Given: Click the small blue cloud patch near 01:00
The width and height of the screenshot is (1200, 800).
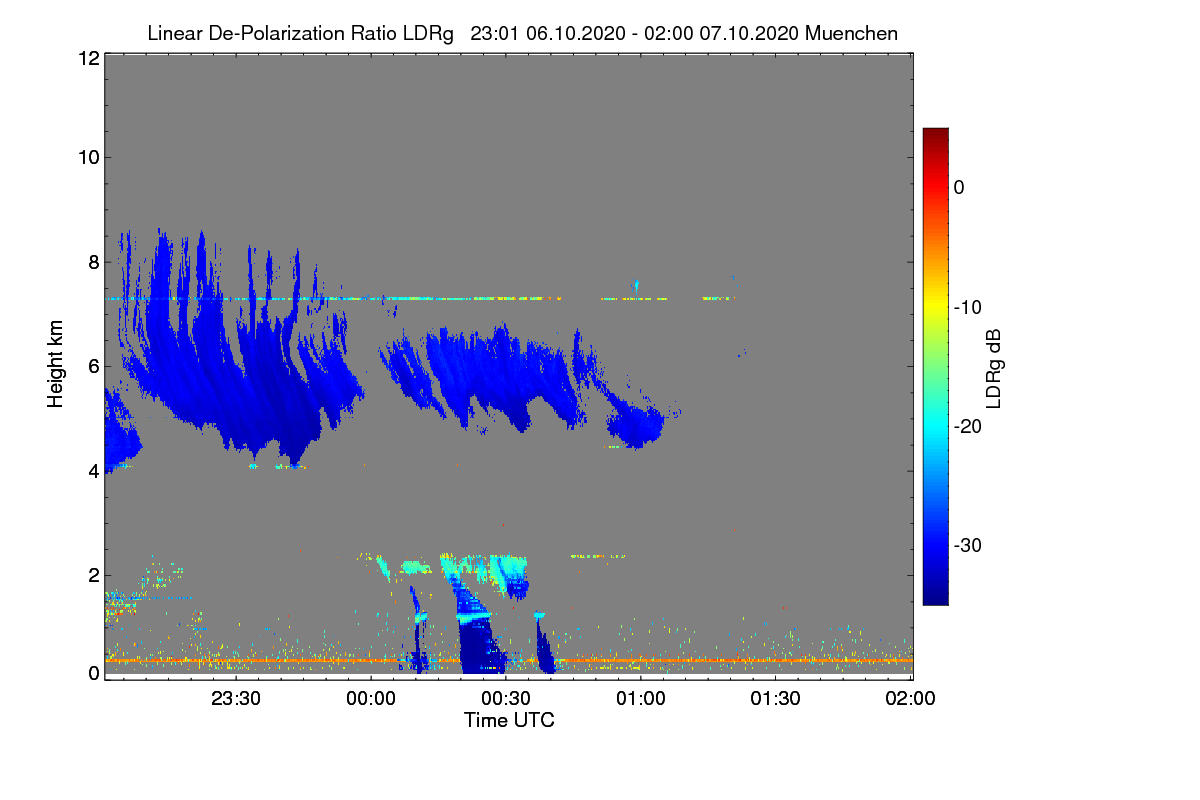Looking at the screenshot, I should coord(637,424).
